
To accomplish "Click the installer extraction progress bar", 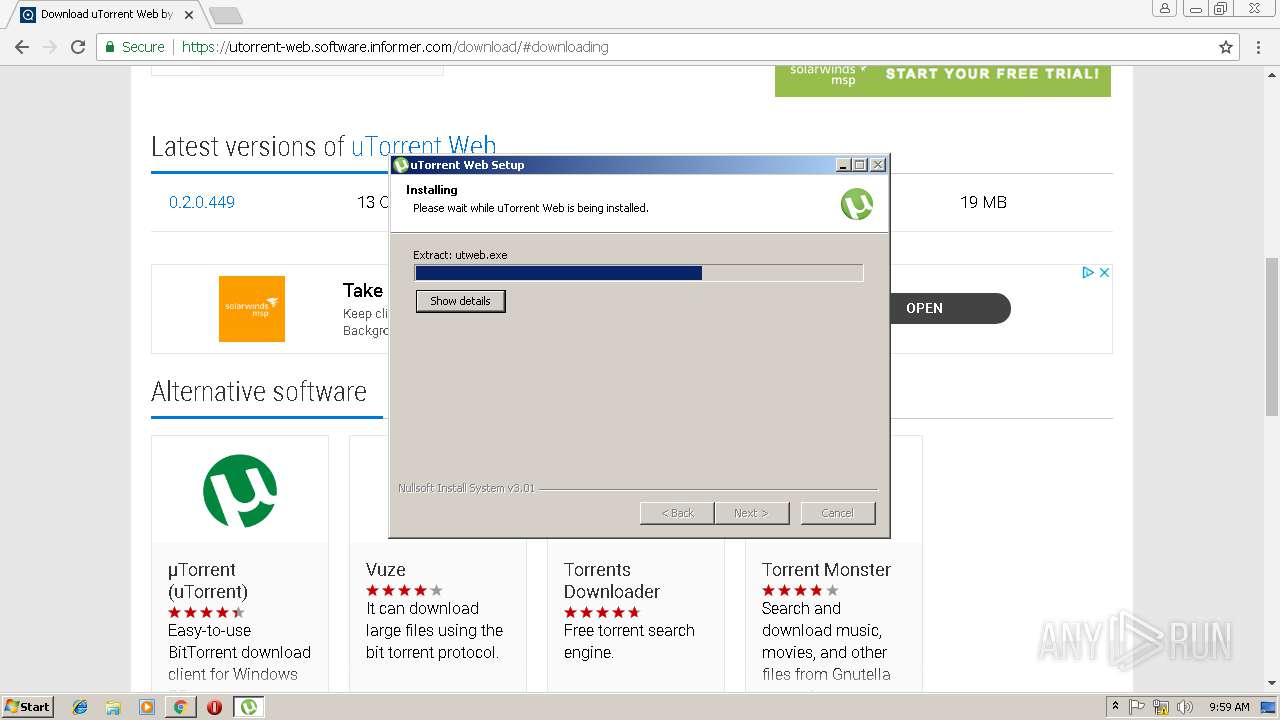I will [638, 273].
